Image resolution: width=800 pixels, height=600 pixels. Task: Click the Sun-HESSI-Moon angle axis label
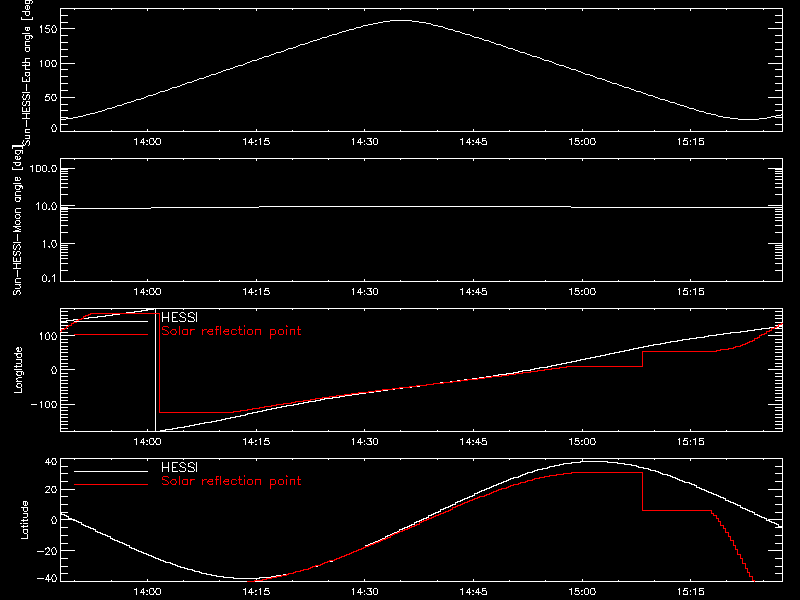[17, 220]
